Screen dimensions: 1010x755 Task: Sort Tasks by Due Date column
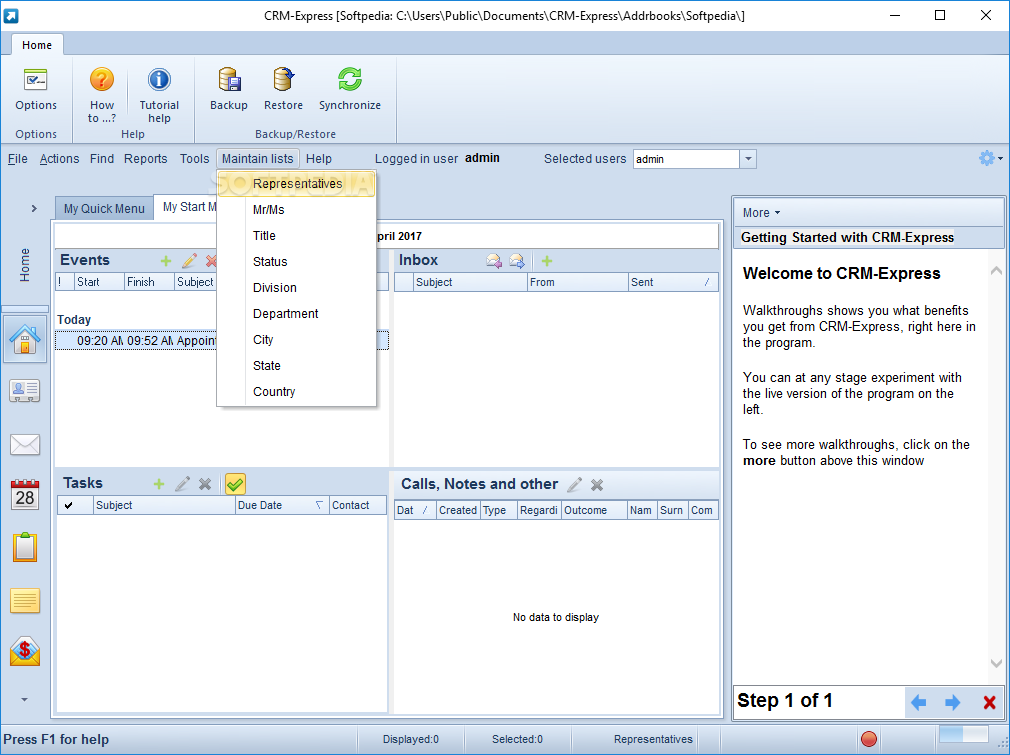[x=282, y=505]
